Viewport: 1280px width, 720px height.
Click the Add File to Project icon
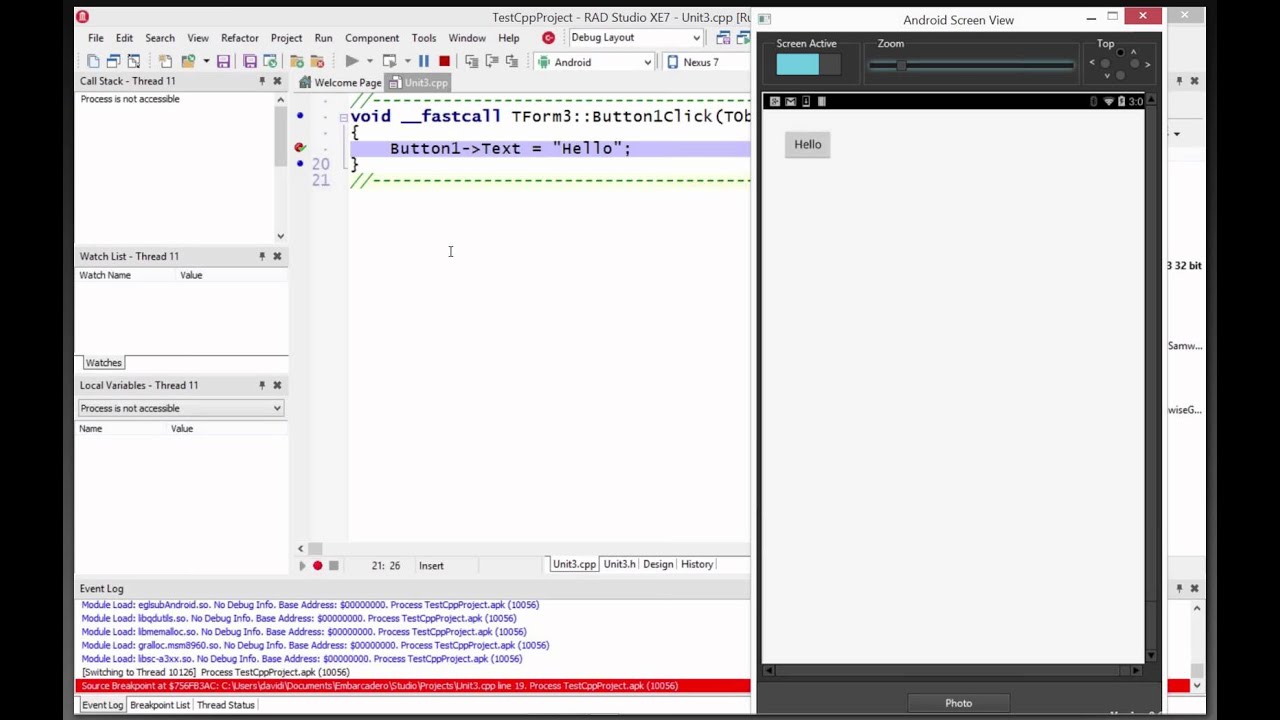point(297,62)
